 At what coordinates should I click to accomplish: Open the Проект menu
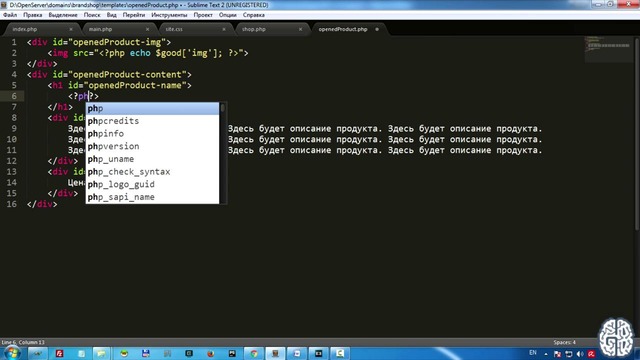point(203,15)
